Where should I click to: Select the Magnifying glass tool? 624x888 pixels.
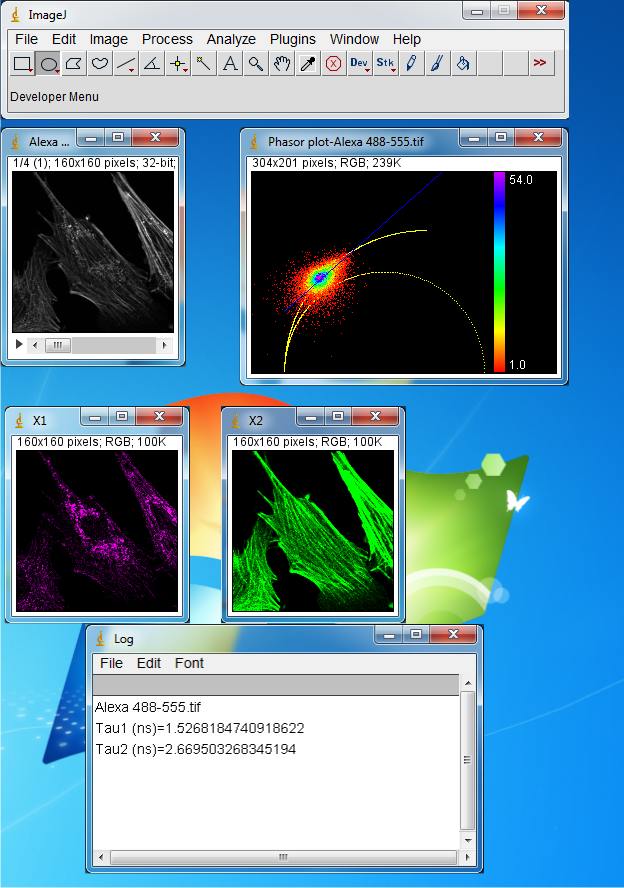point(256,63)
